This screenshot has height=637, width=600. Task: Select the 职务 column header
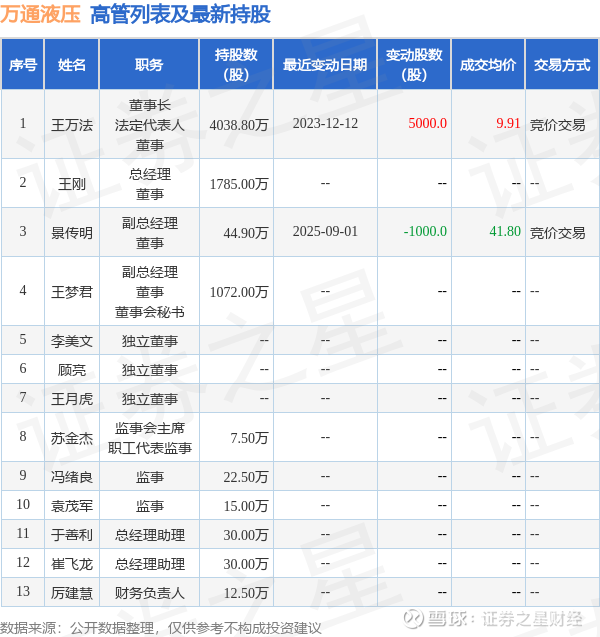click(x=149, y=64)
